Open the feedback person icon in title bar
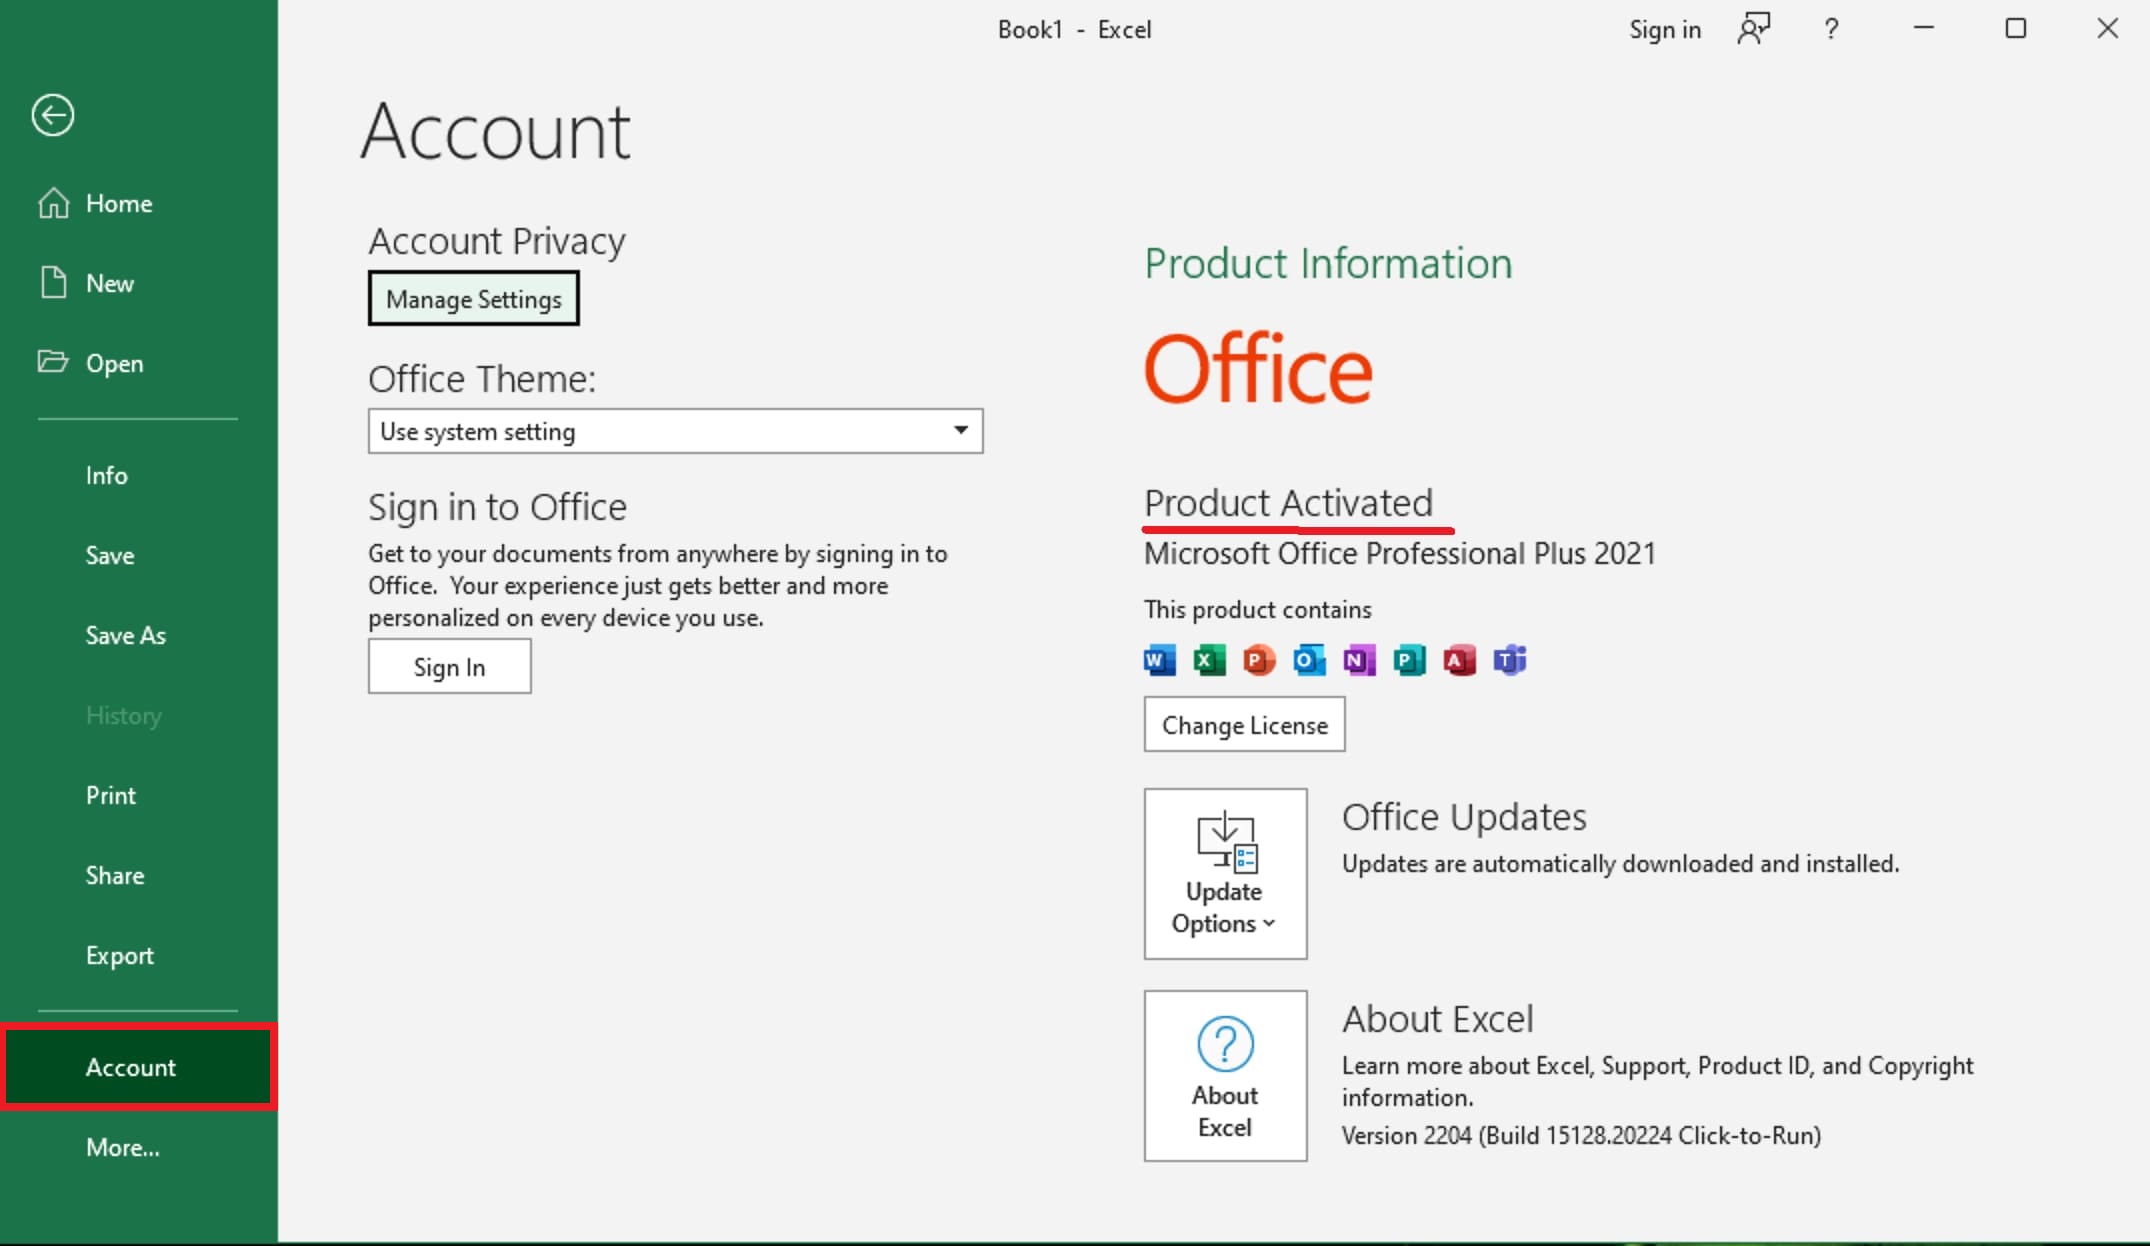2150x1246 pixels. pos(1754,29)
